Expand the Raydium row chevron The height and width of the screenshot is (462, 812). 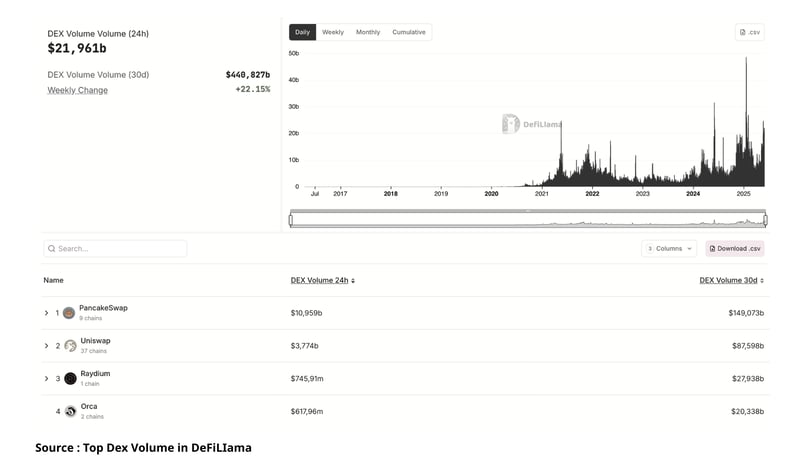pyautogui.click(x=47, y=379)
